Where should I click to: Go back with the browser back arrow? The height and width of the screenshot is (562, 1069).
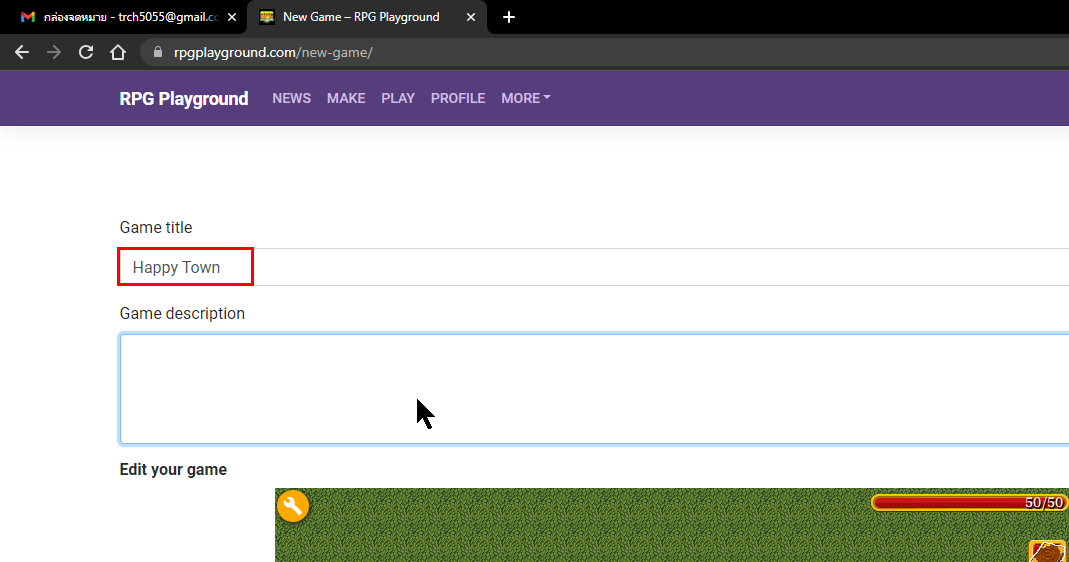22,53
